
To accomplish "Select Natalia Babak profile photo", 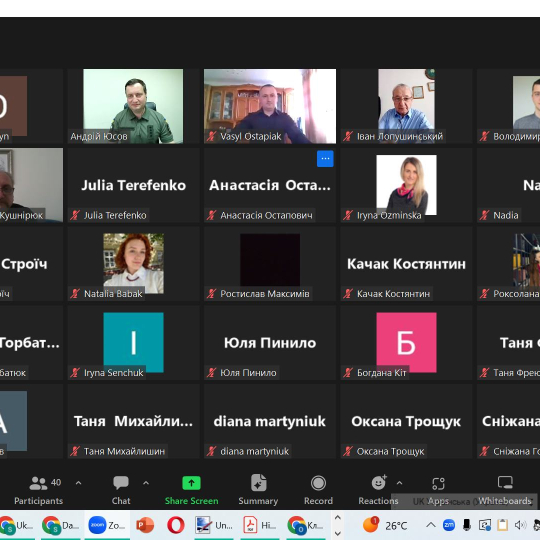I will (134, 263).
